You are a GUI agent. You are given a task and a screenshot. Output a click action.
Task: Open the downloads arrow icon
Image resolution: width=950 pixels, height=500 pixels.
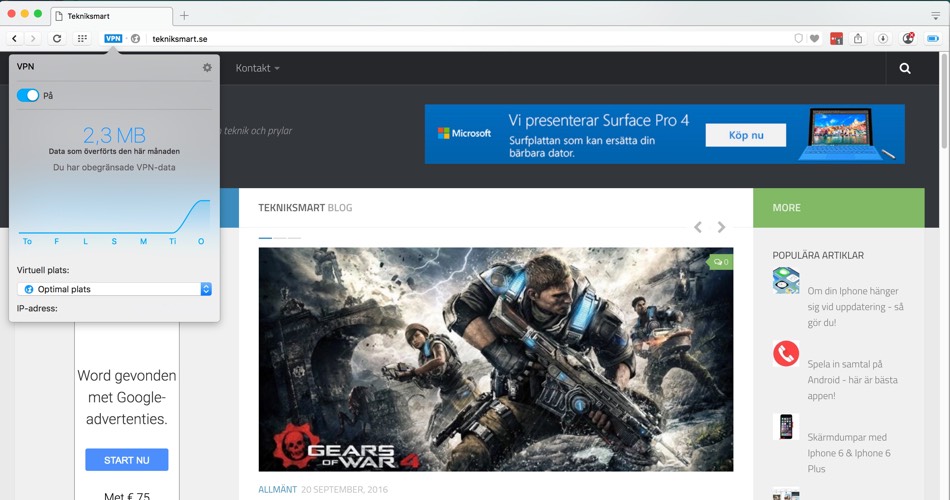(883, 38)
